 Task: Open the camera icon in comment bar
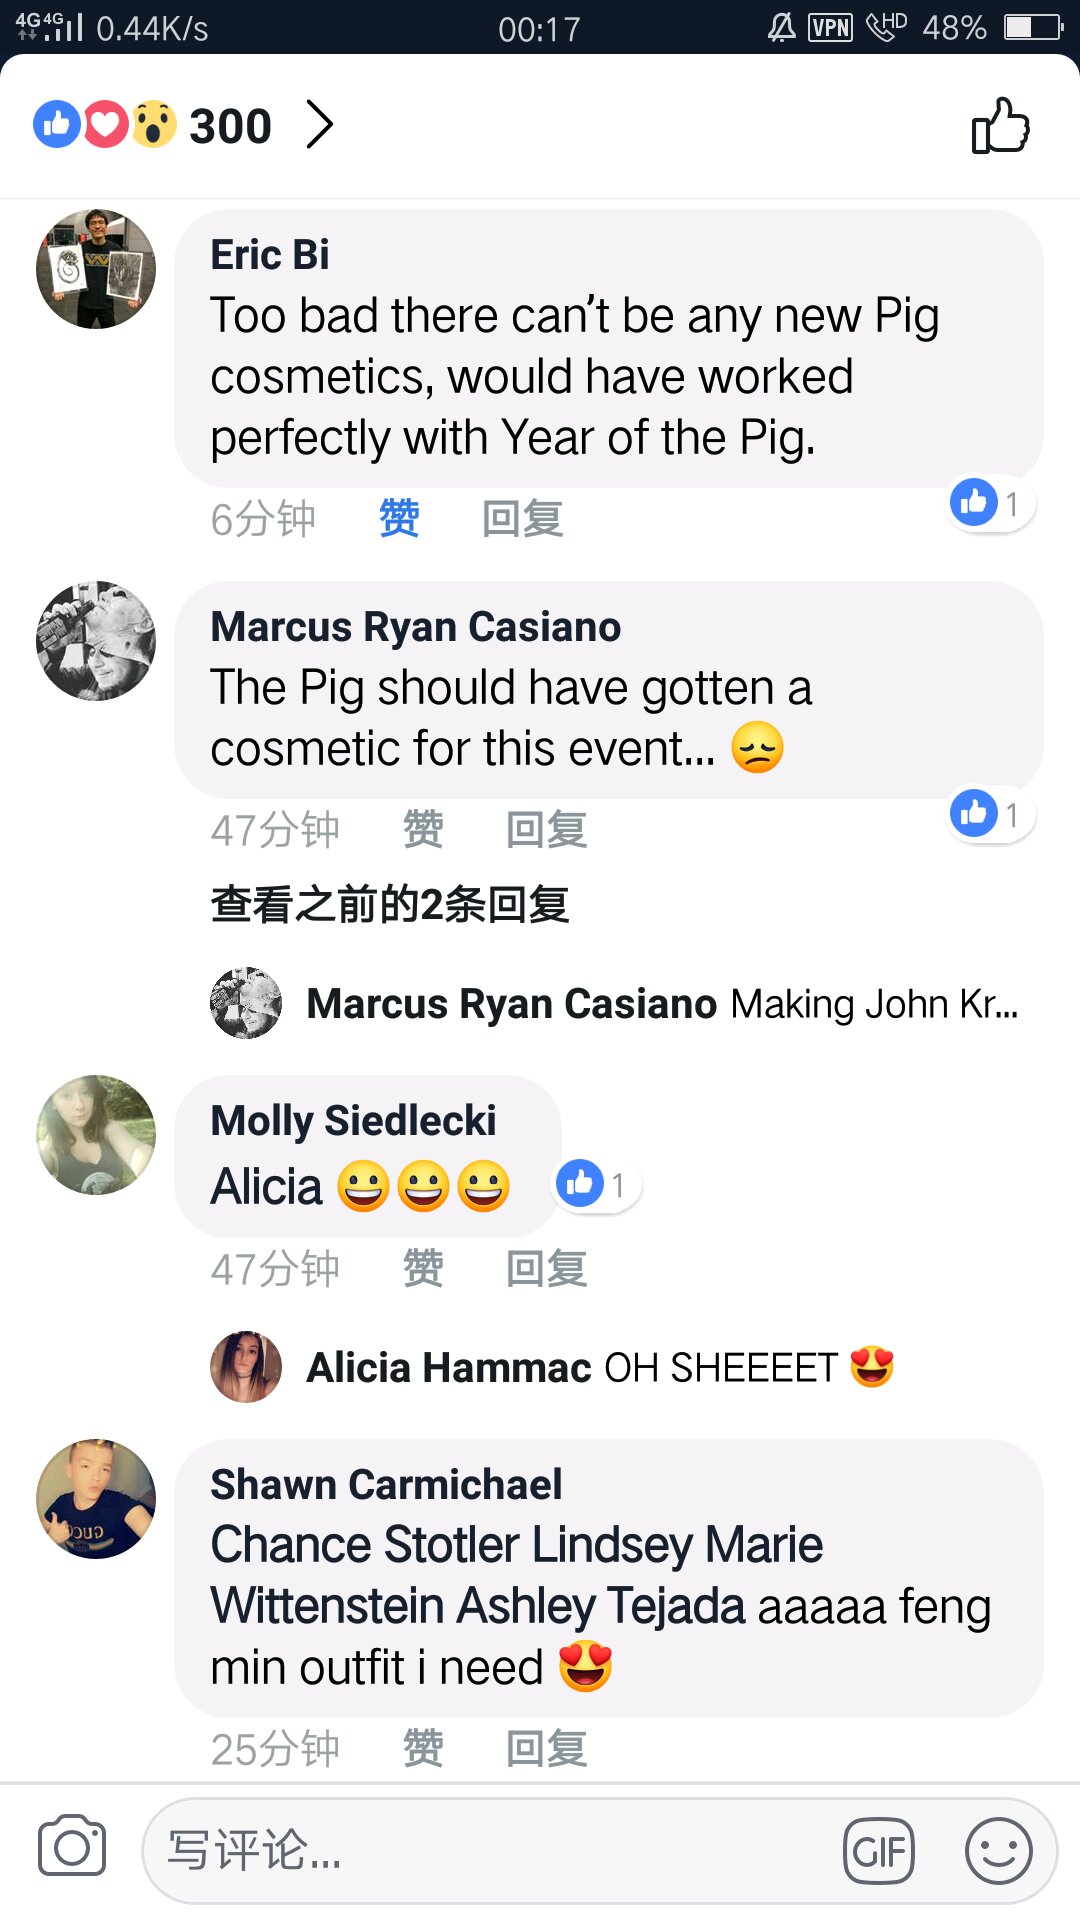(72, 1846)
